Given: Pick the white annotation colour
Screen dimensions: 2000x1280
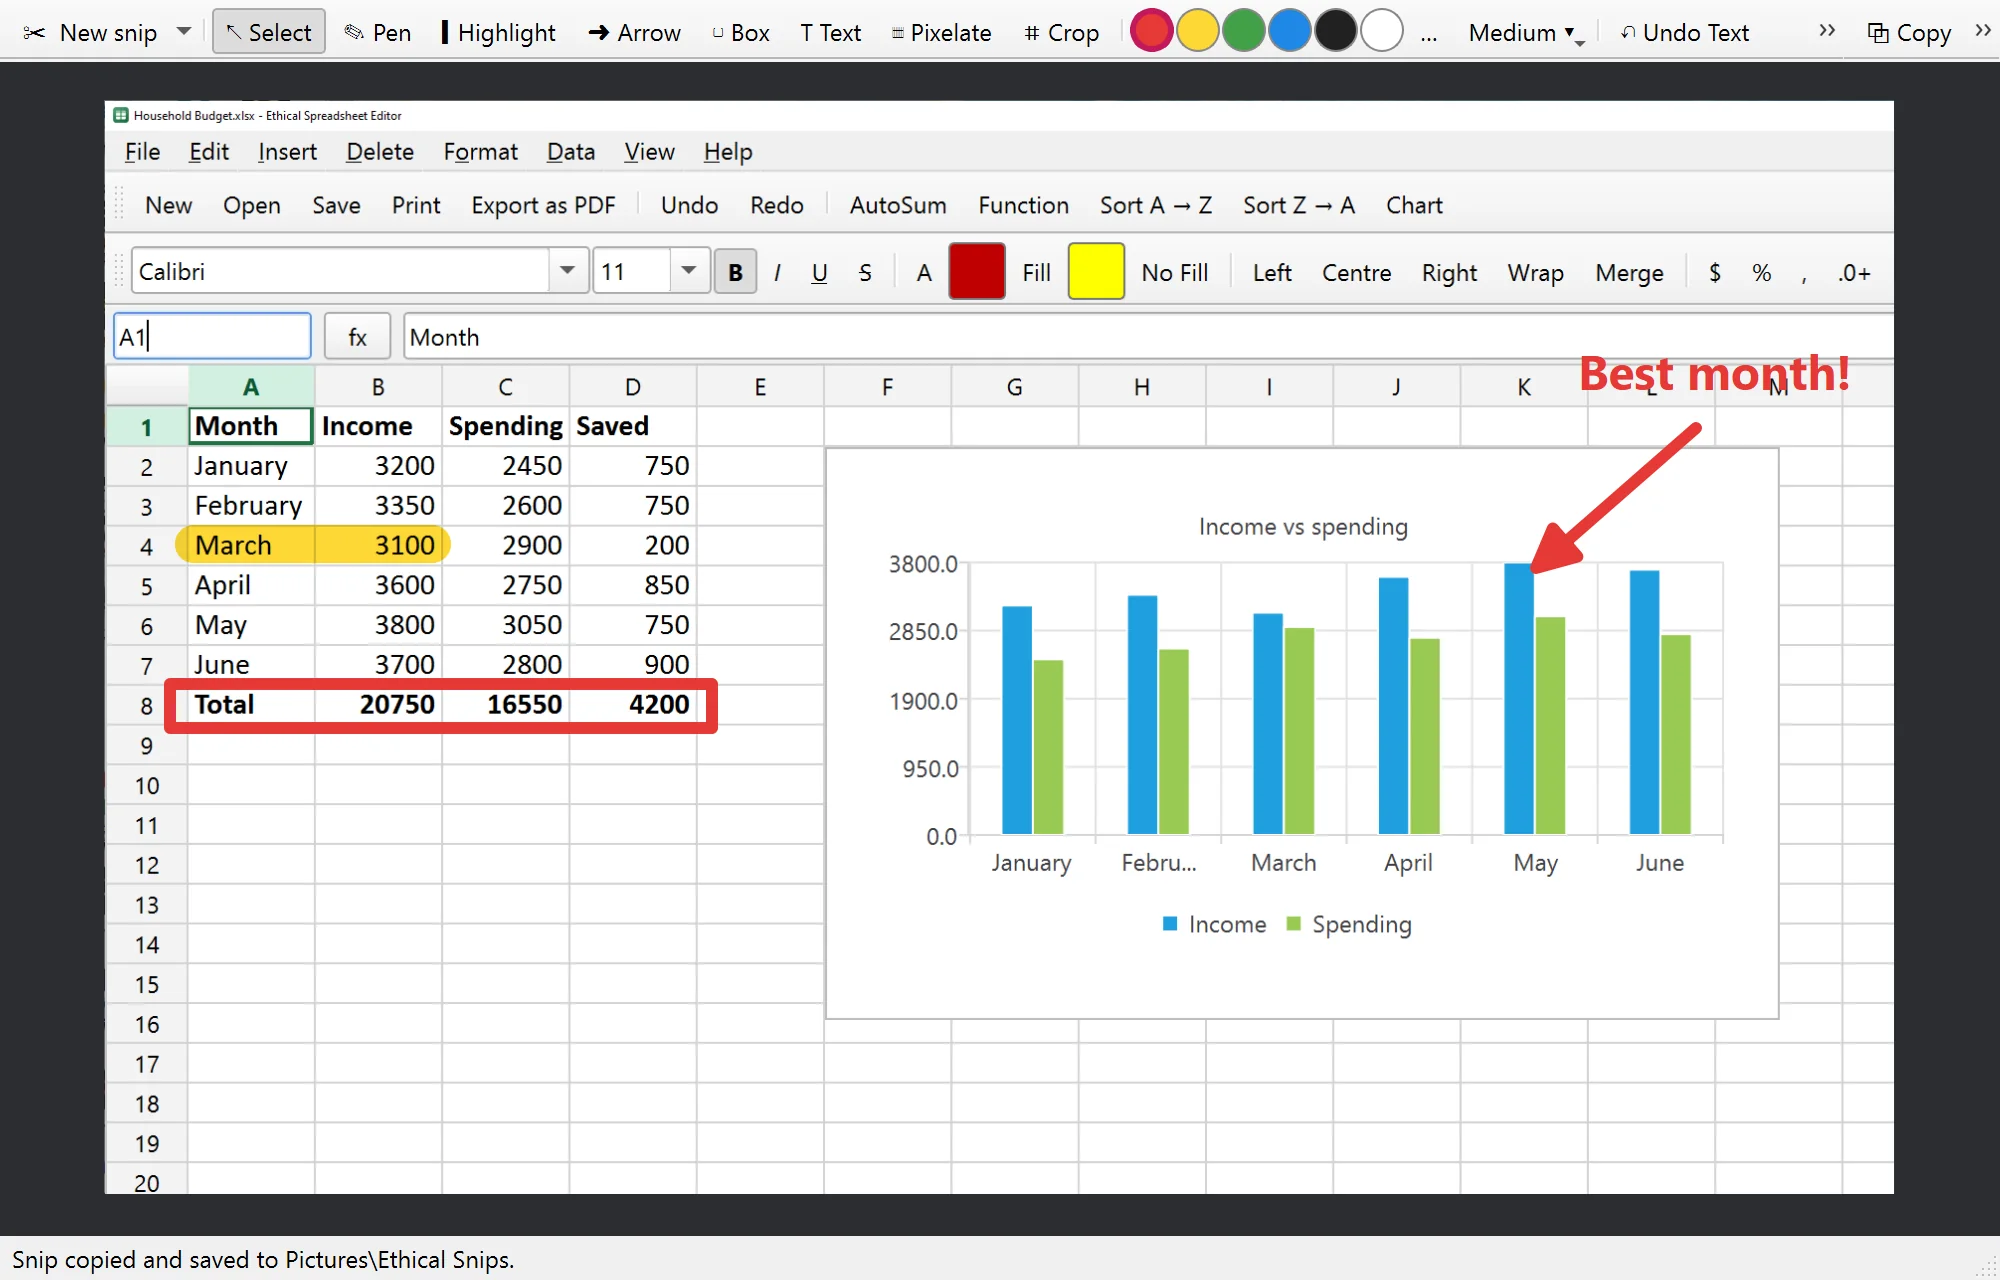Looking at the screenshot, I should point(1381,31).
